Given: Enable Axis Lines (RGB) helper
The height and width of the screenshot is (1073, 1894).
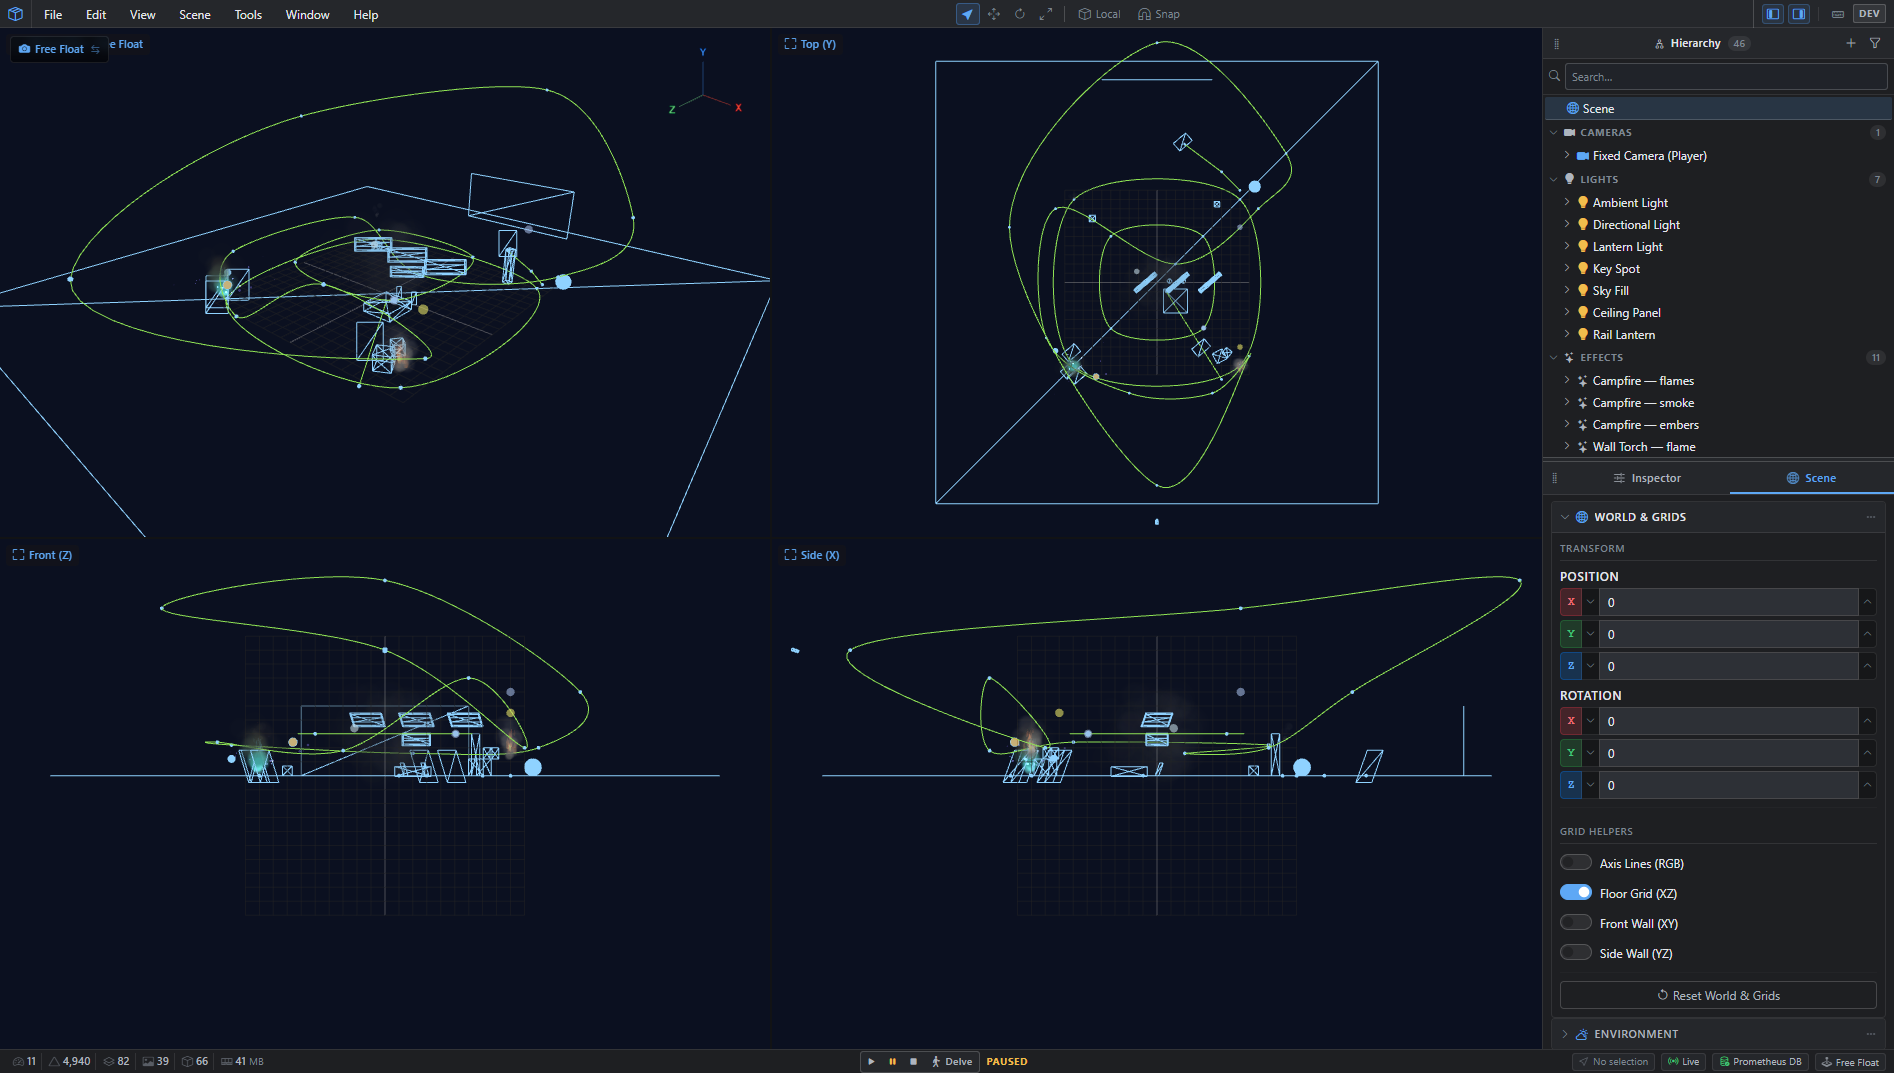Looking at the screenshot, I should [1576, 863].
